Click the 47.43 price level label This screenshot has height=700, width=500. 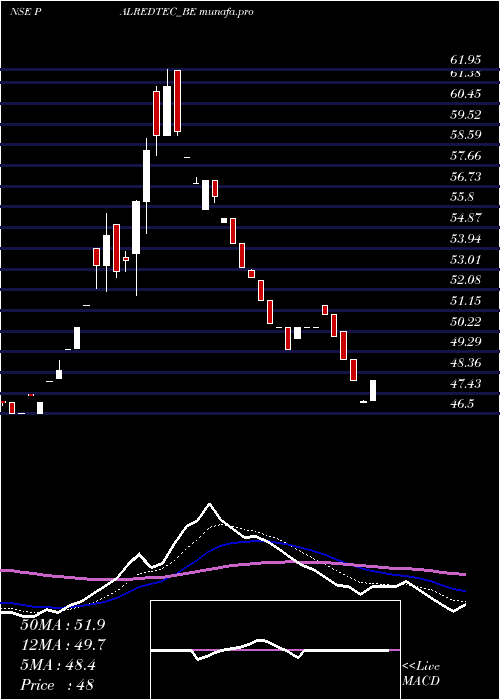465,384
